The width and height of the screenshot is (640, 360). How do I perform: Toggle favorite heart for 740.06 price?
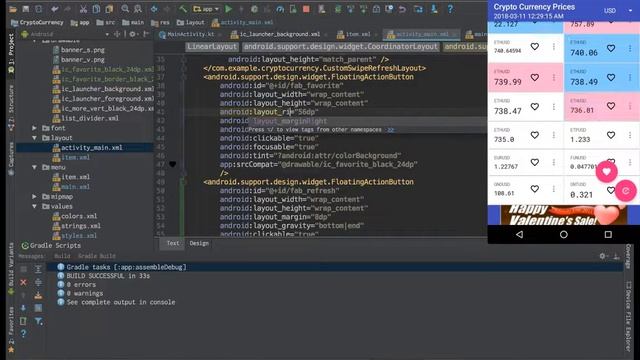[611, 48]
